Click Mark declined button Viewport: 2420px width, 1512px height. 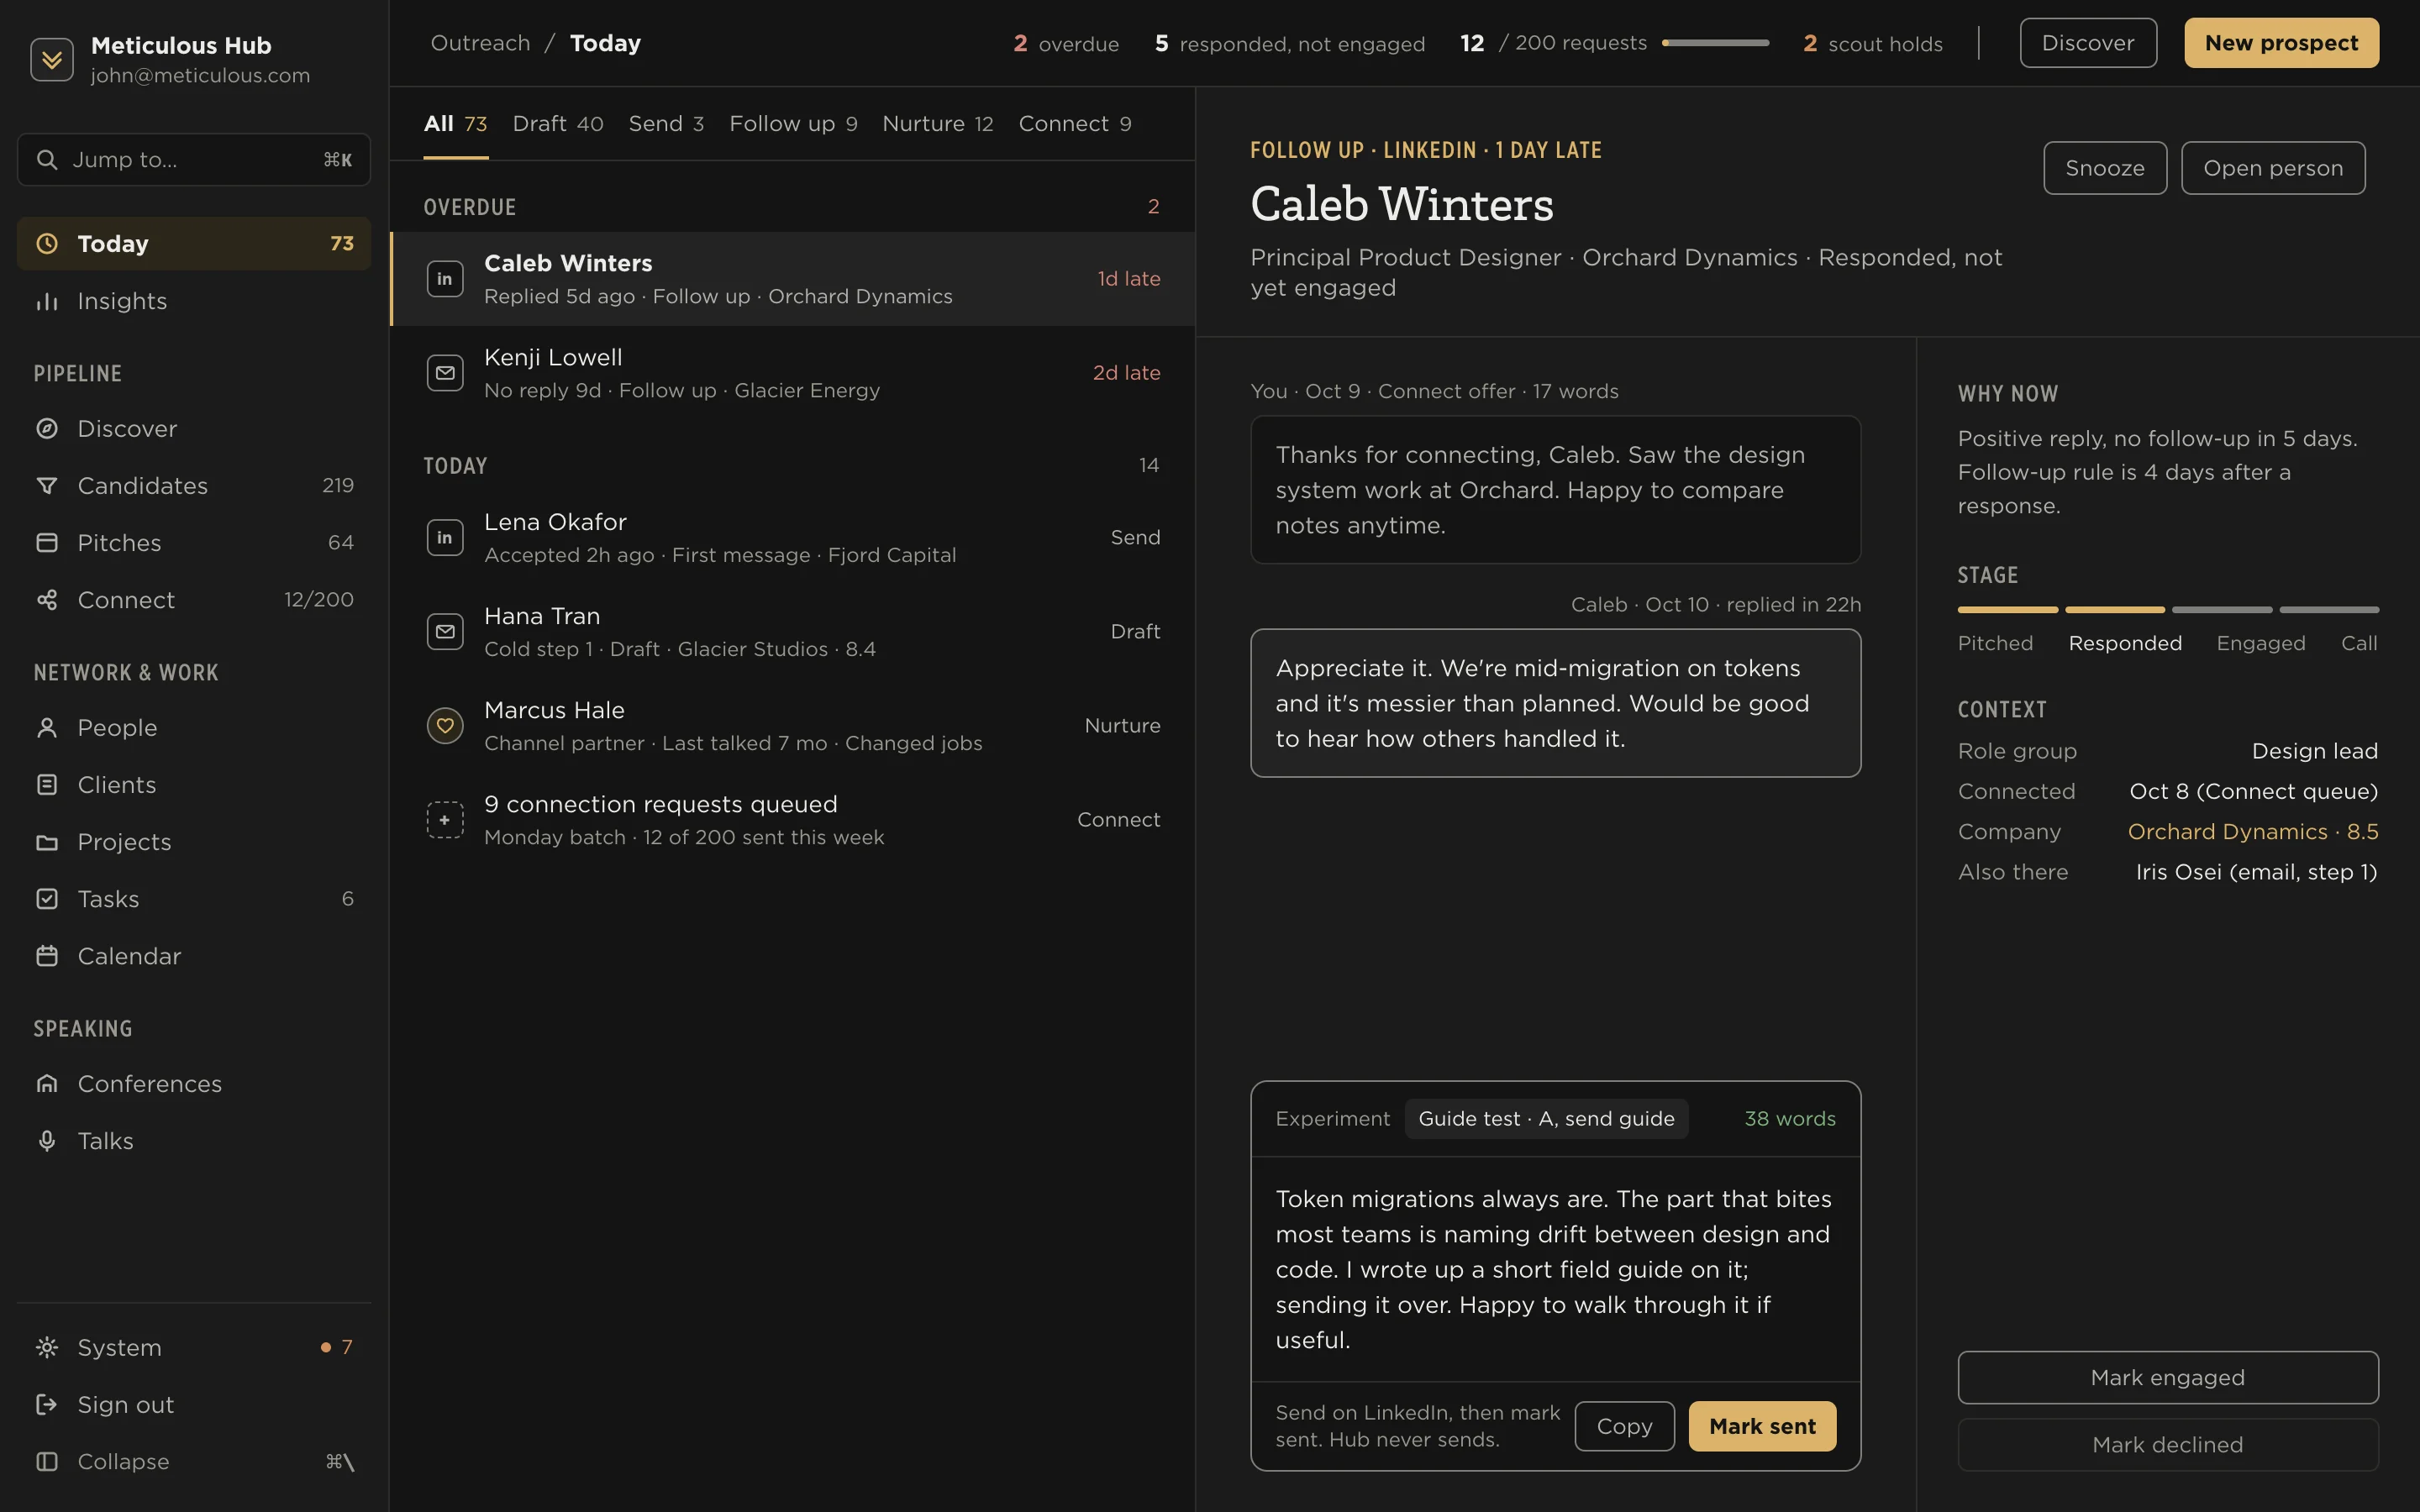(x=2168, y=1444)
